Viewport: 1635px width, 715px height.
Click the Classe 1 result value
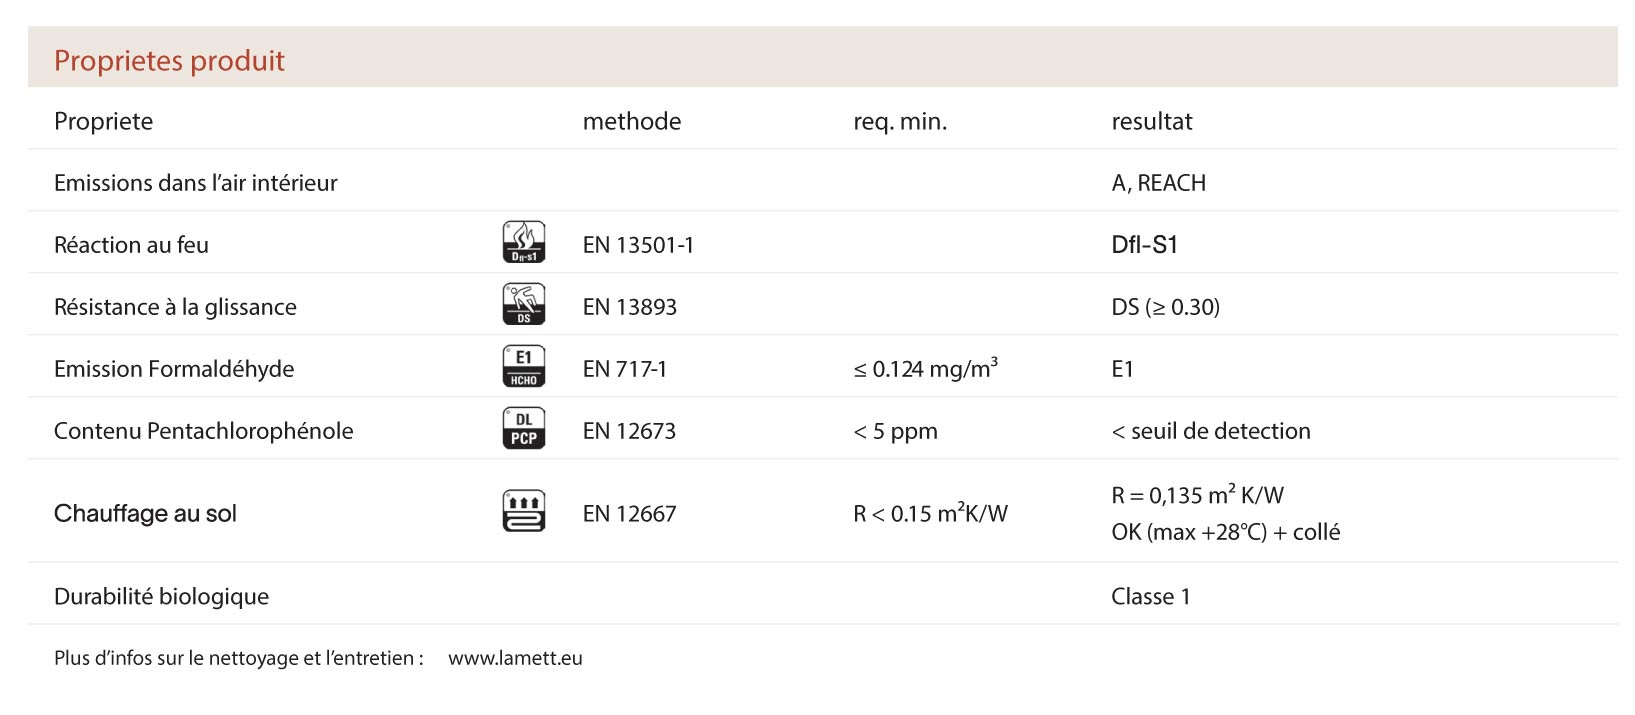pos(1150,597)
